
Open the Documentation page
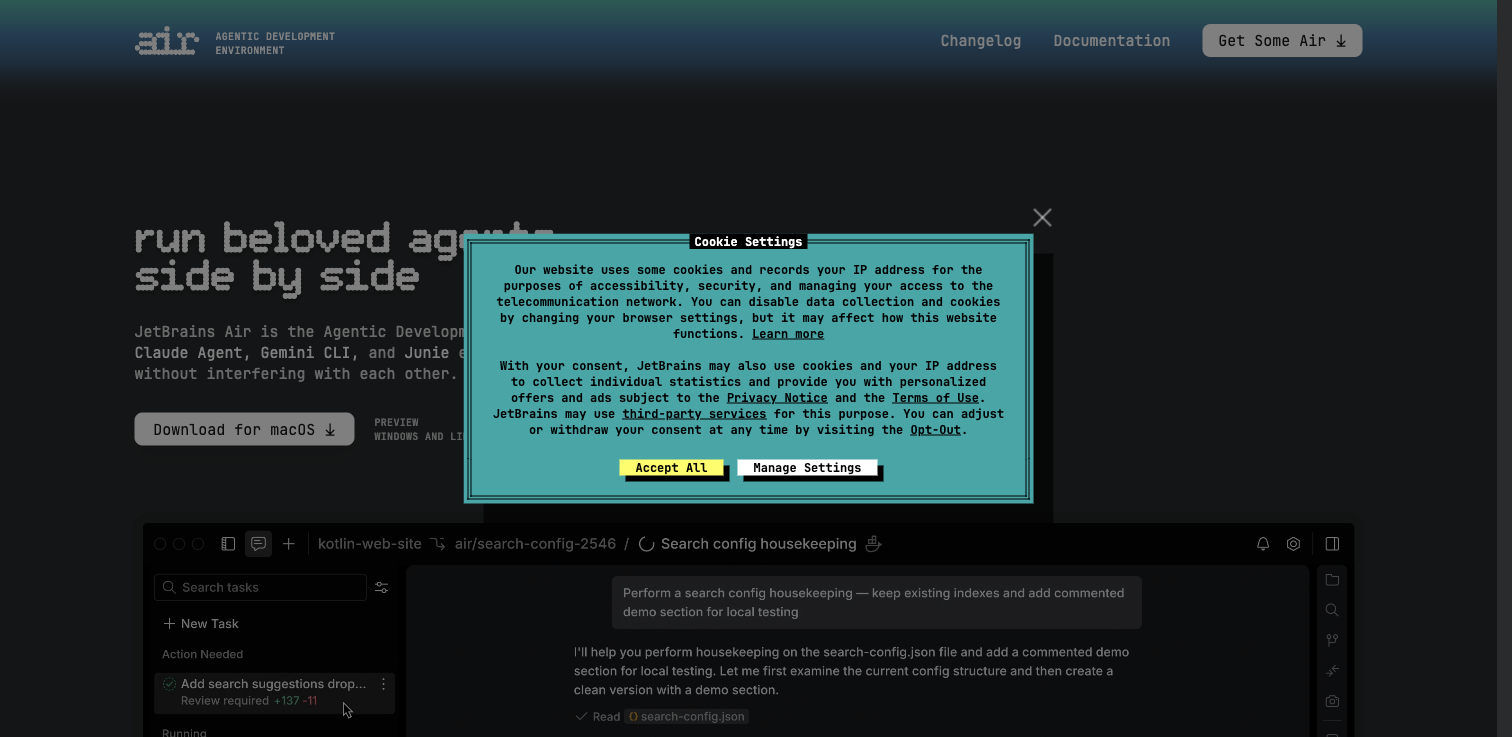[x=1111, y=41]
